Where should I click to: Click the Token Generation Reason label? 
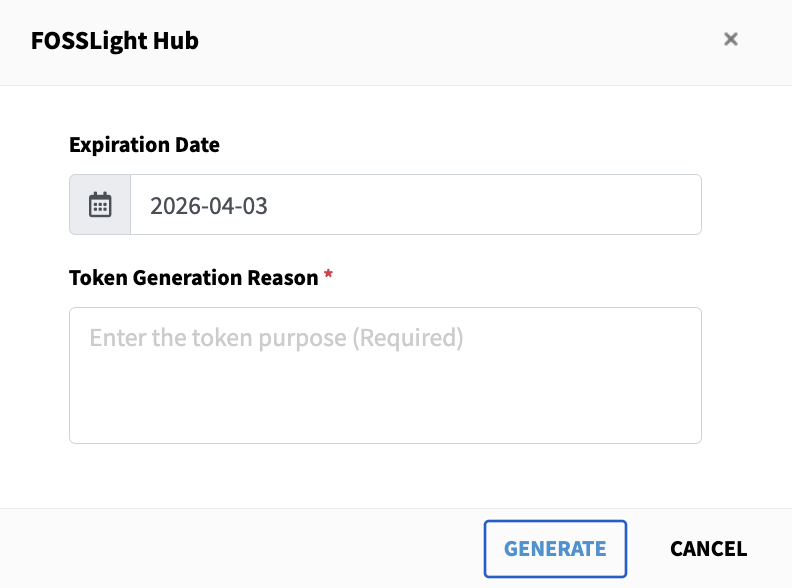pos(193,278)
